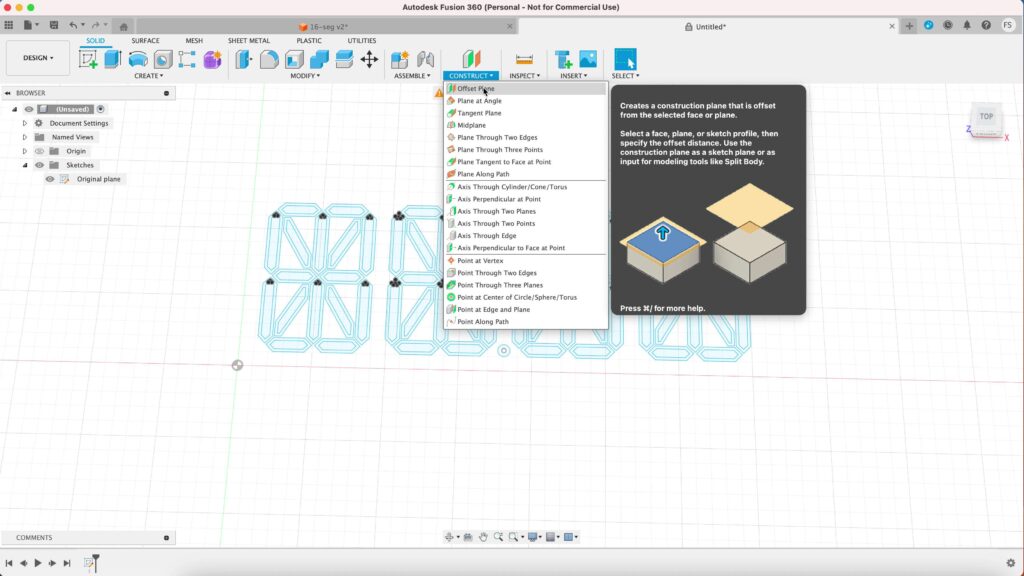1024x576 pixels.
Task: Open the DESIGN workspace dropdown
Action: pos(38,58)
